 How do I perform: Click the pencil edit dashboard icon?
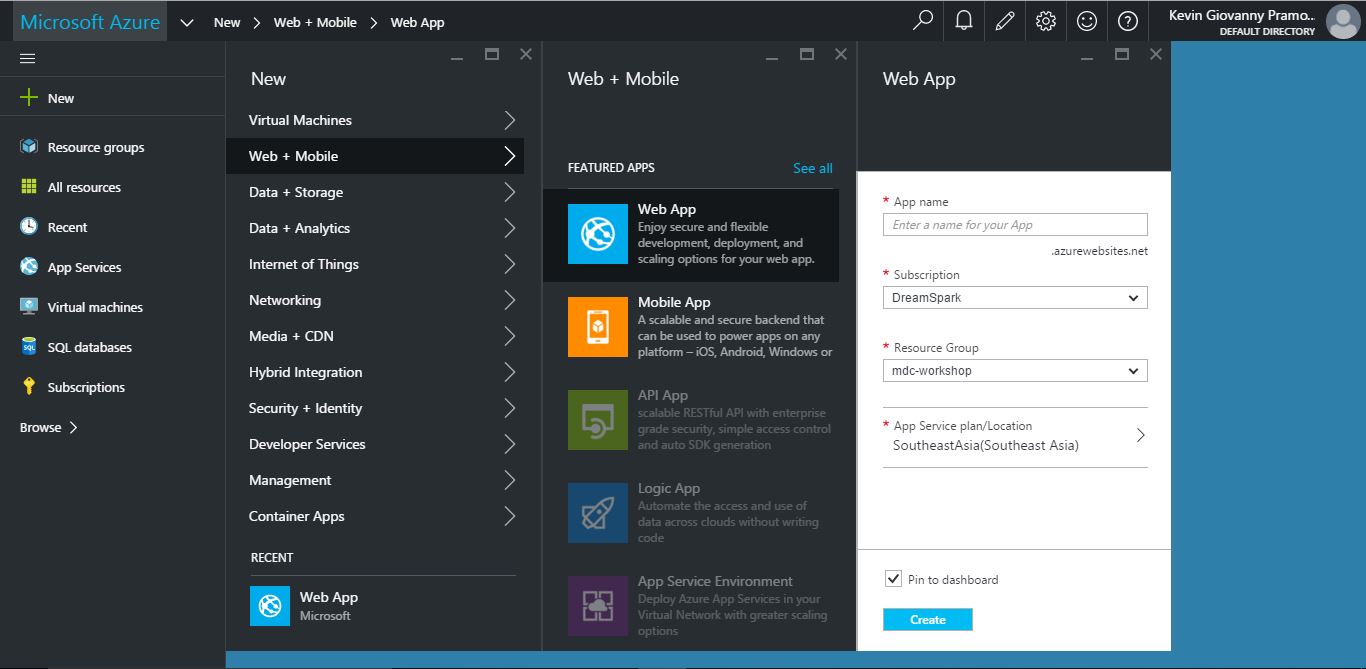(1005, 21)
